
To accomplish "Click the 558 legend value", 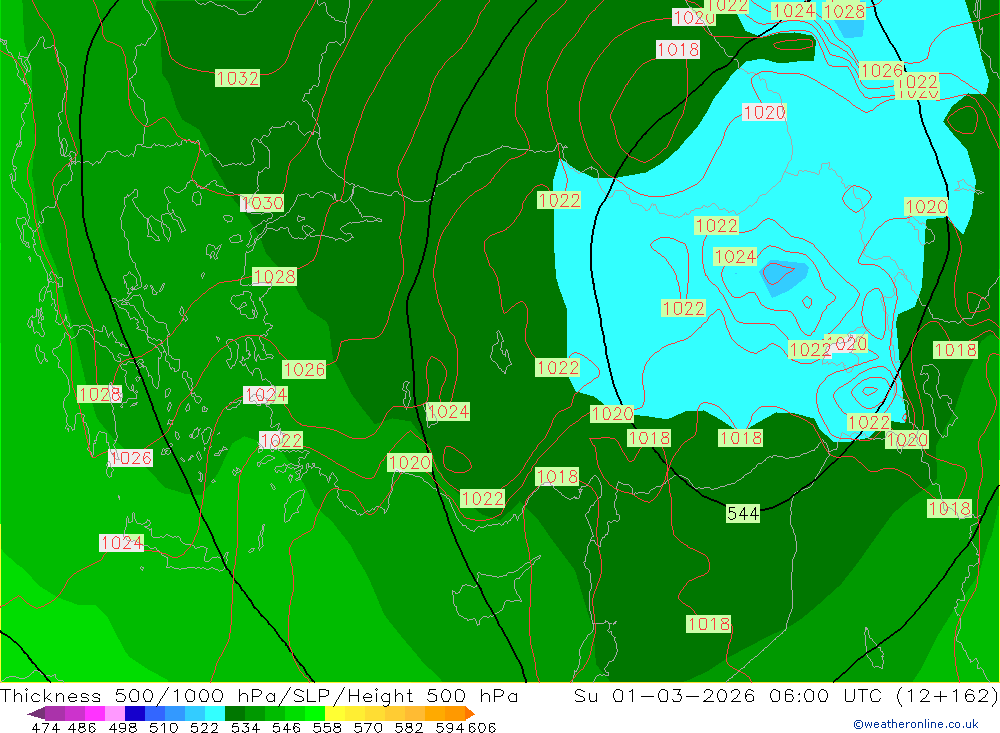I will pyautogui.click(x=326, y=727).
